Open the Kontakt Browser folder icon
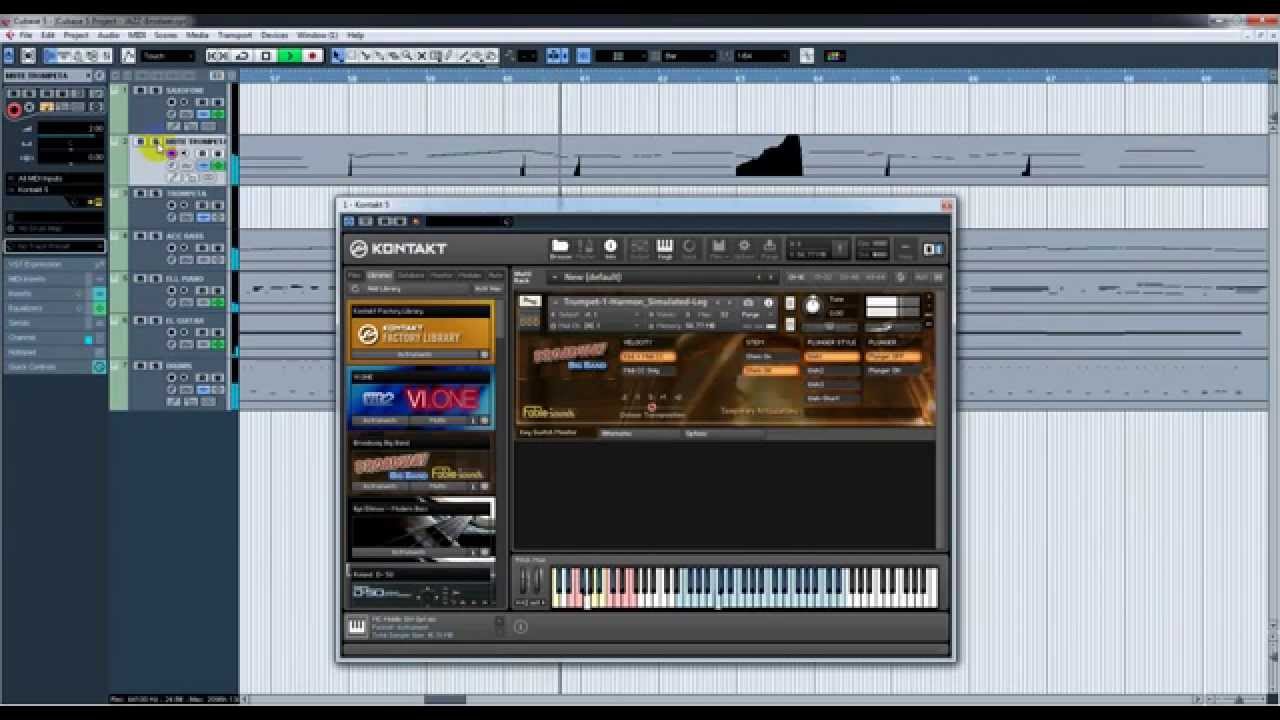Image resolution: width=1280 pixels, height=720 pixels. click(x=560, y=247)
